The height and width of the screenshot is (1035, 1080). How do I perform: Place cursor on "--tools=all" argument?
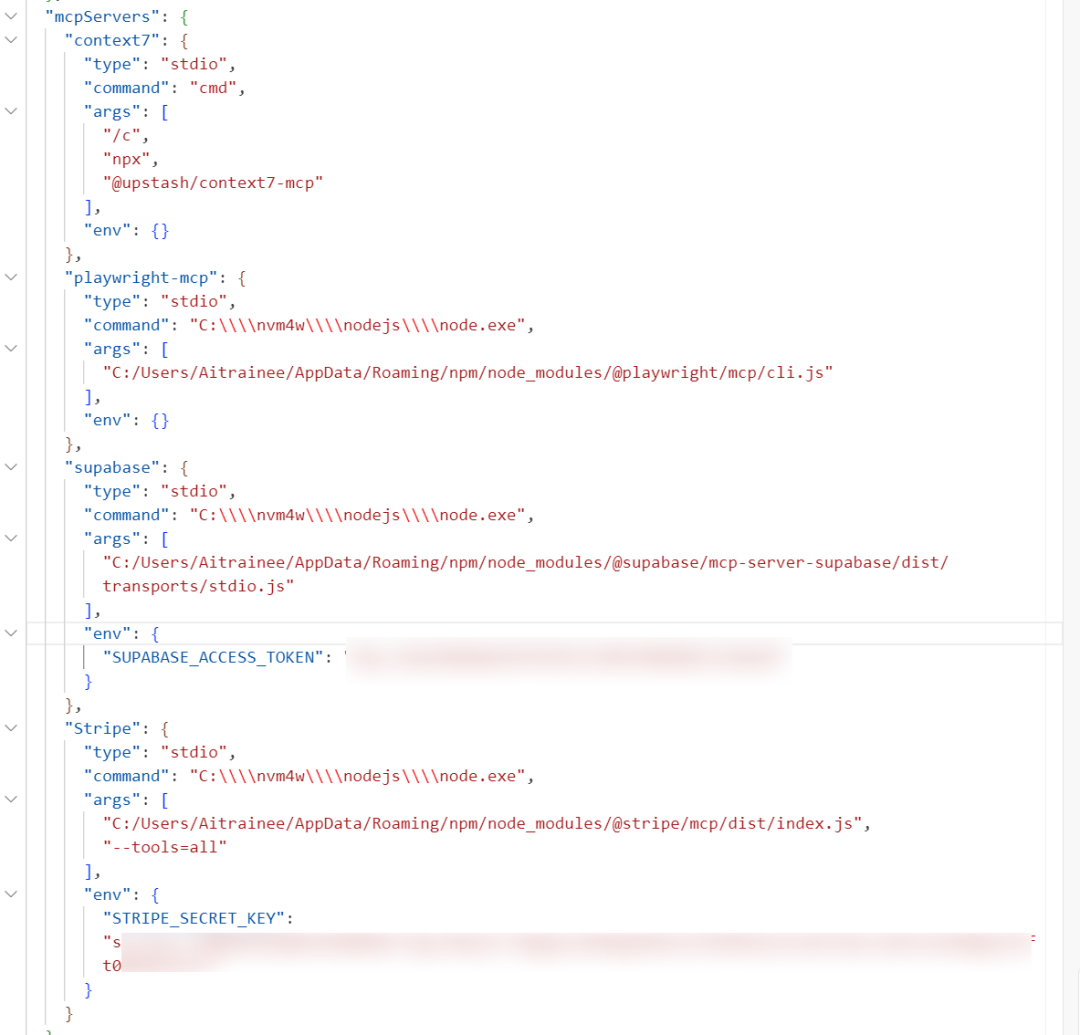[165, 847]
